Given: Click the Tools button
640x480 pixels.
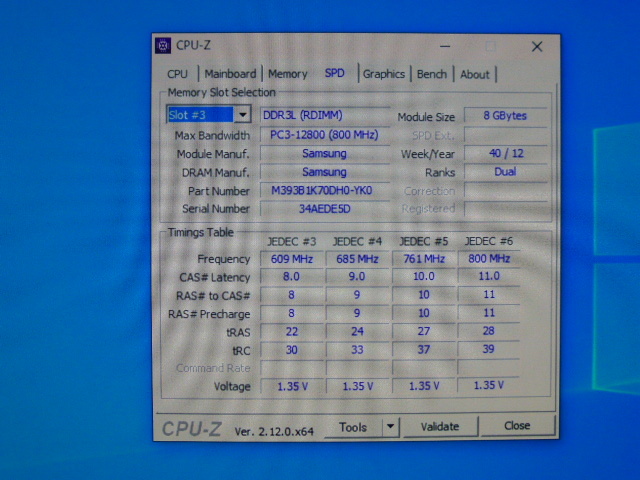Looking at the screenshot, I should coord(353,427).
